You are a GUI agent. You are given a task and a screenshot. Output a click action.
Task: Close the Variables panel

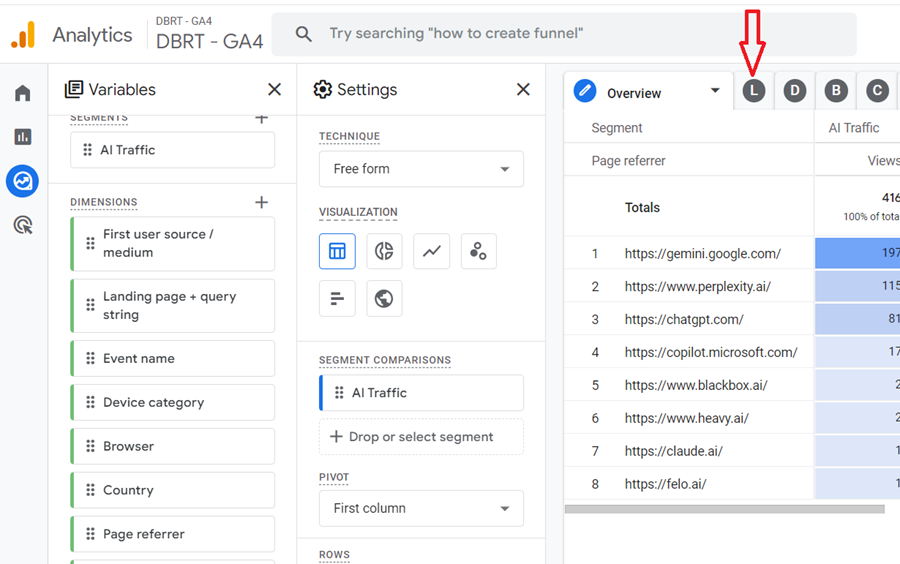(274, 90)
